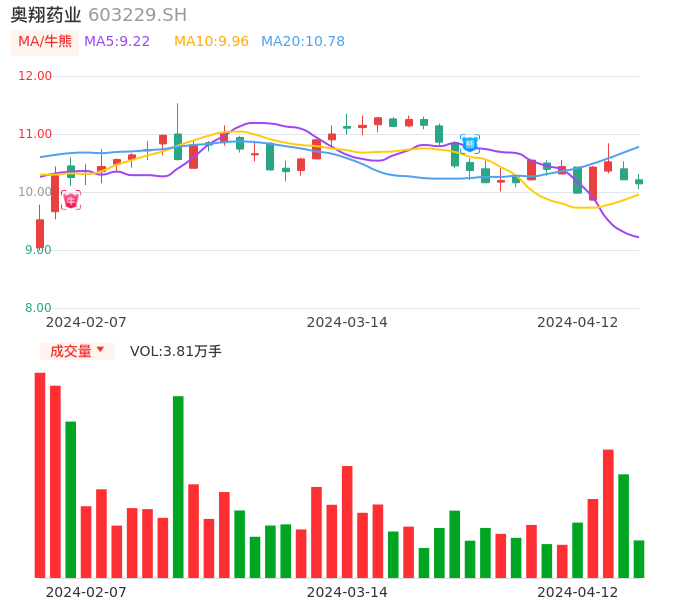Click the 2024-02-07 date label under price chart
Screen dimensions: 686x606
86,322
